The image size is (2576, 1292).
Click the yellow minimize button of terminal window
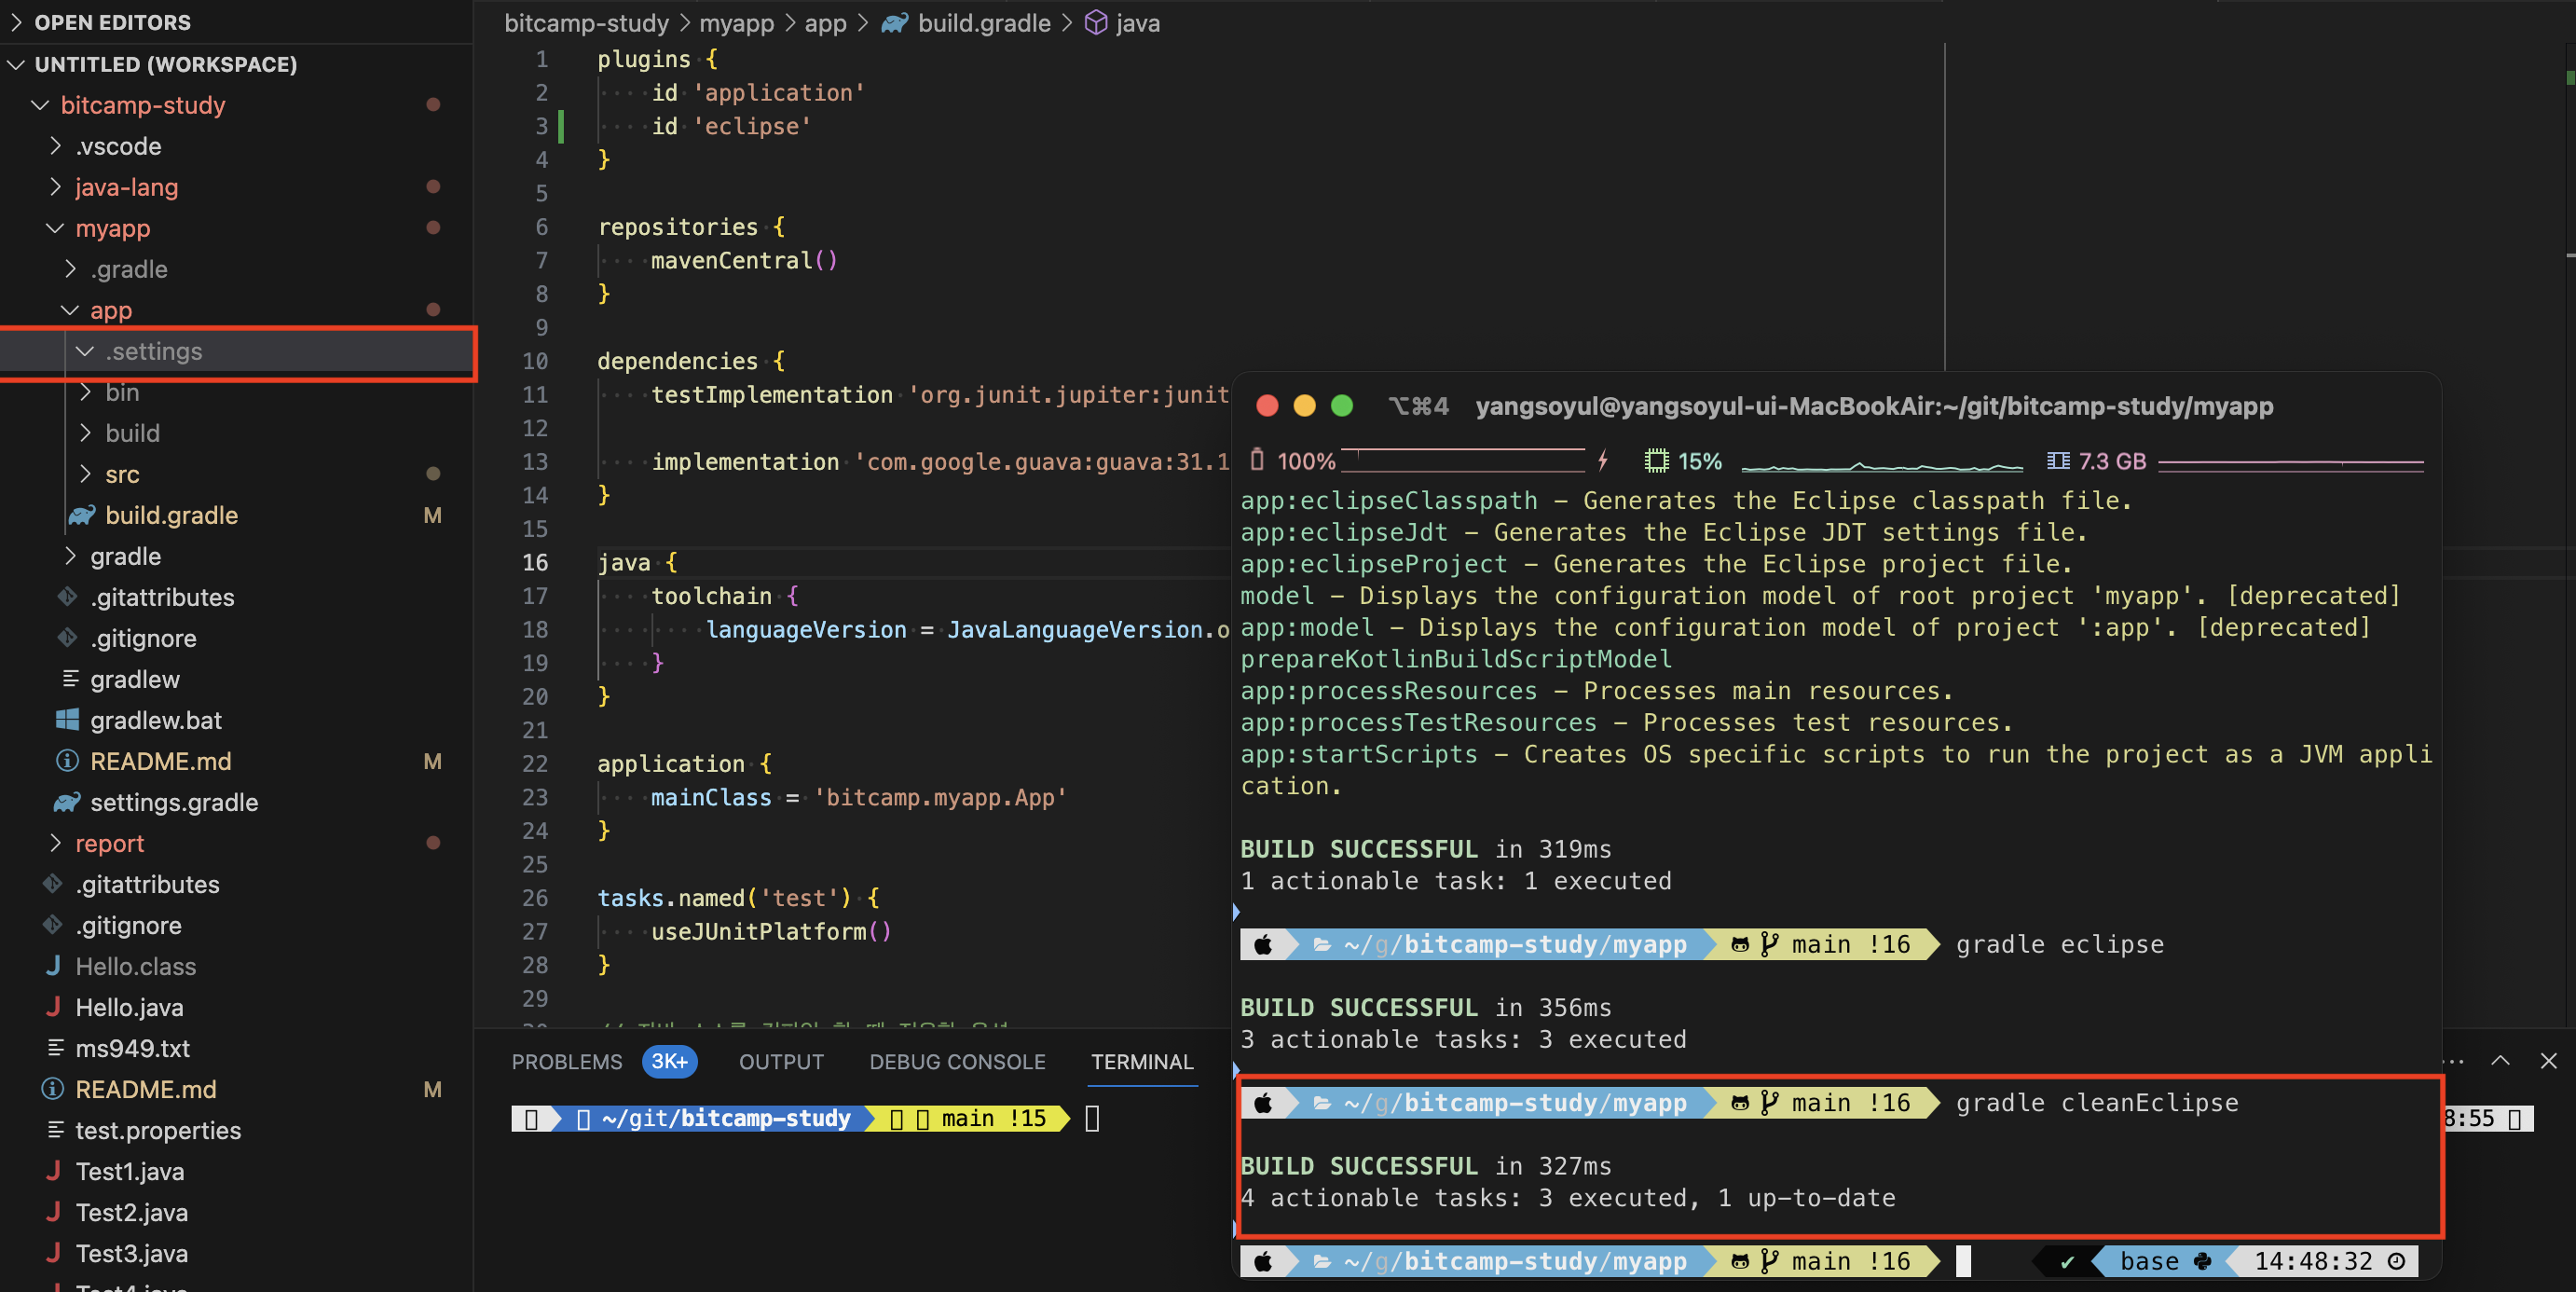pyautogui.click(x=1304, y=406)
